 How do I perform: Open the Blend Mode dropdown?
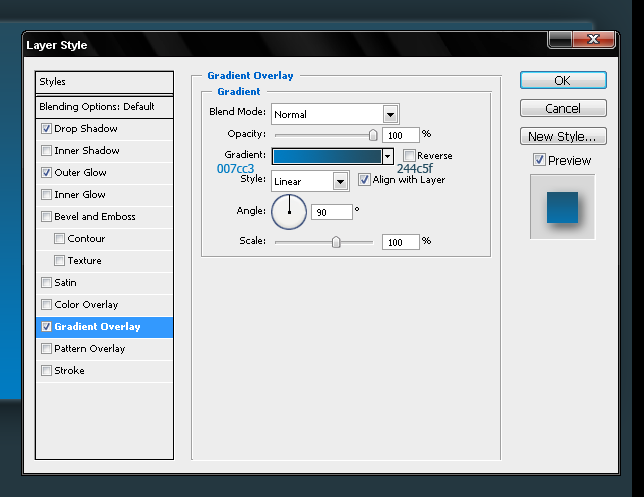coord(390,114)
